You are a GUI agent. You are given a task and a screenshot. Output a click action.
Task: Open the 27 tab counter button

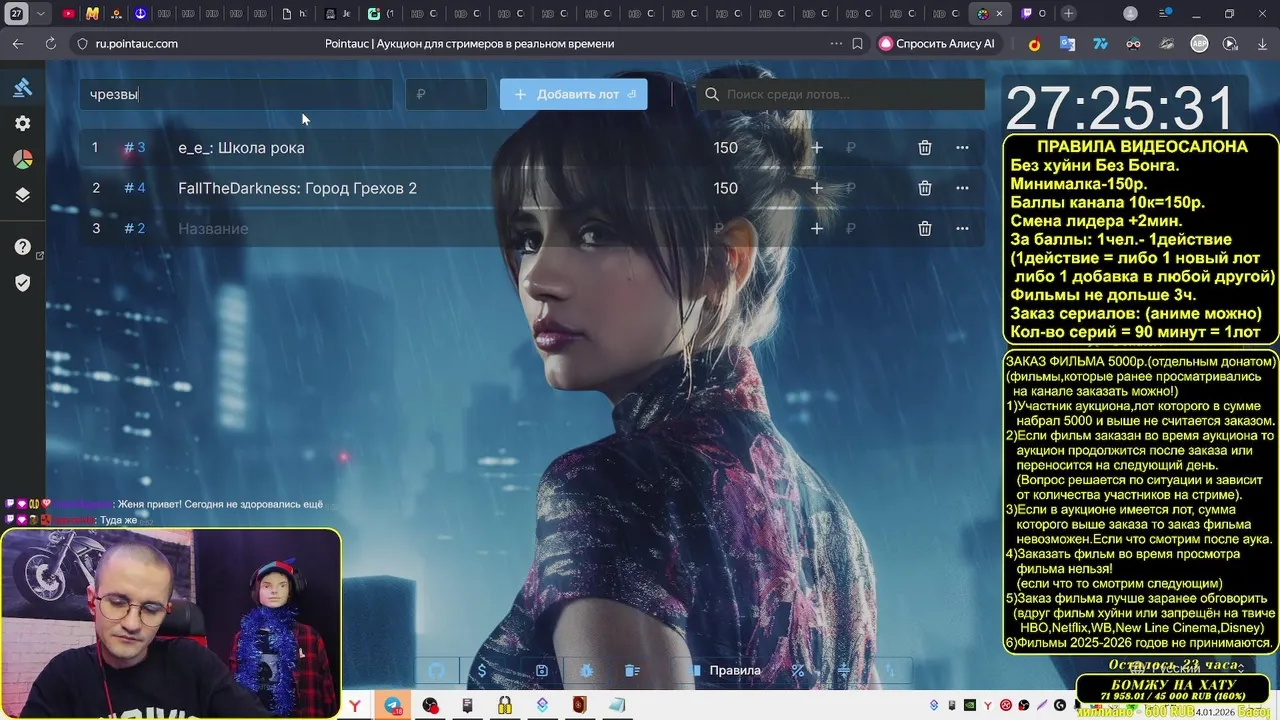pyautogui.click(x=17, y=14)
